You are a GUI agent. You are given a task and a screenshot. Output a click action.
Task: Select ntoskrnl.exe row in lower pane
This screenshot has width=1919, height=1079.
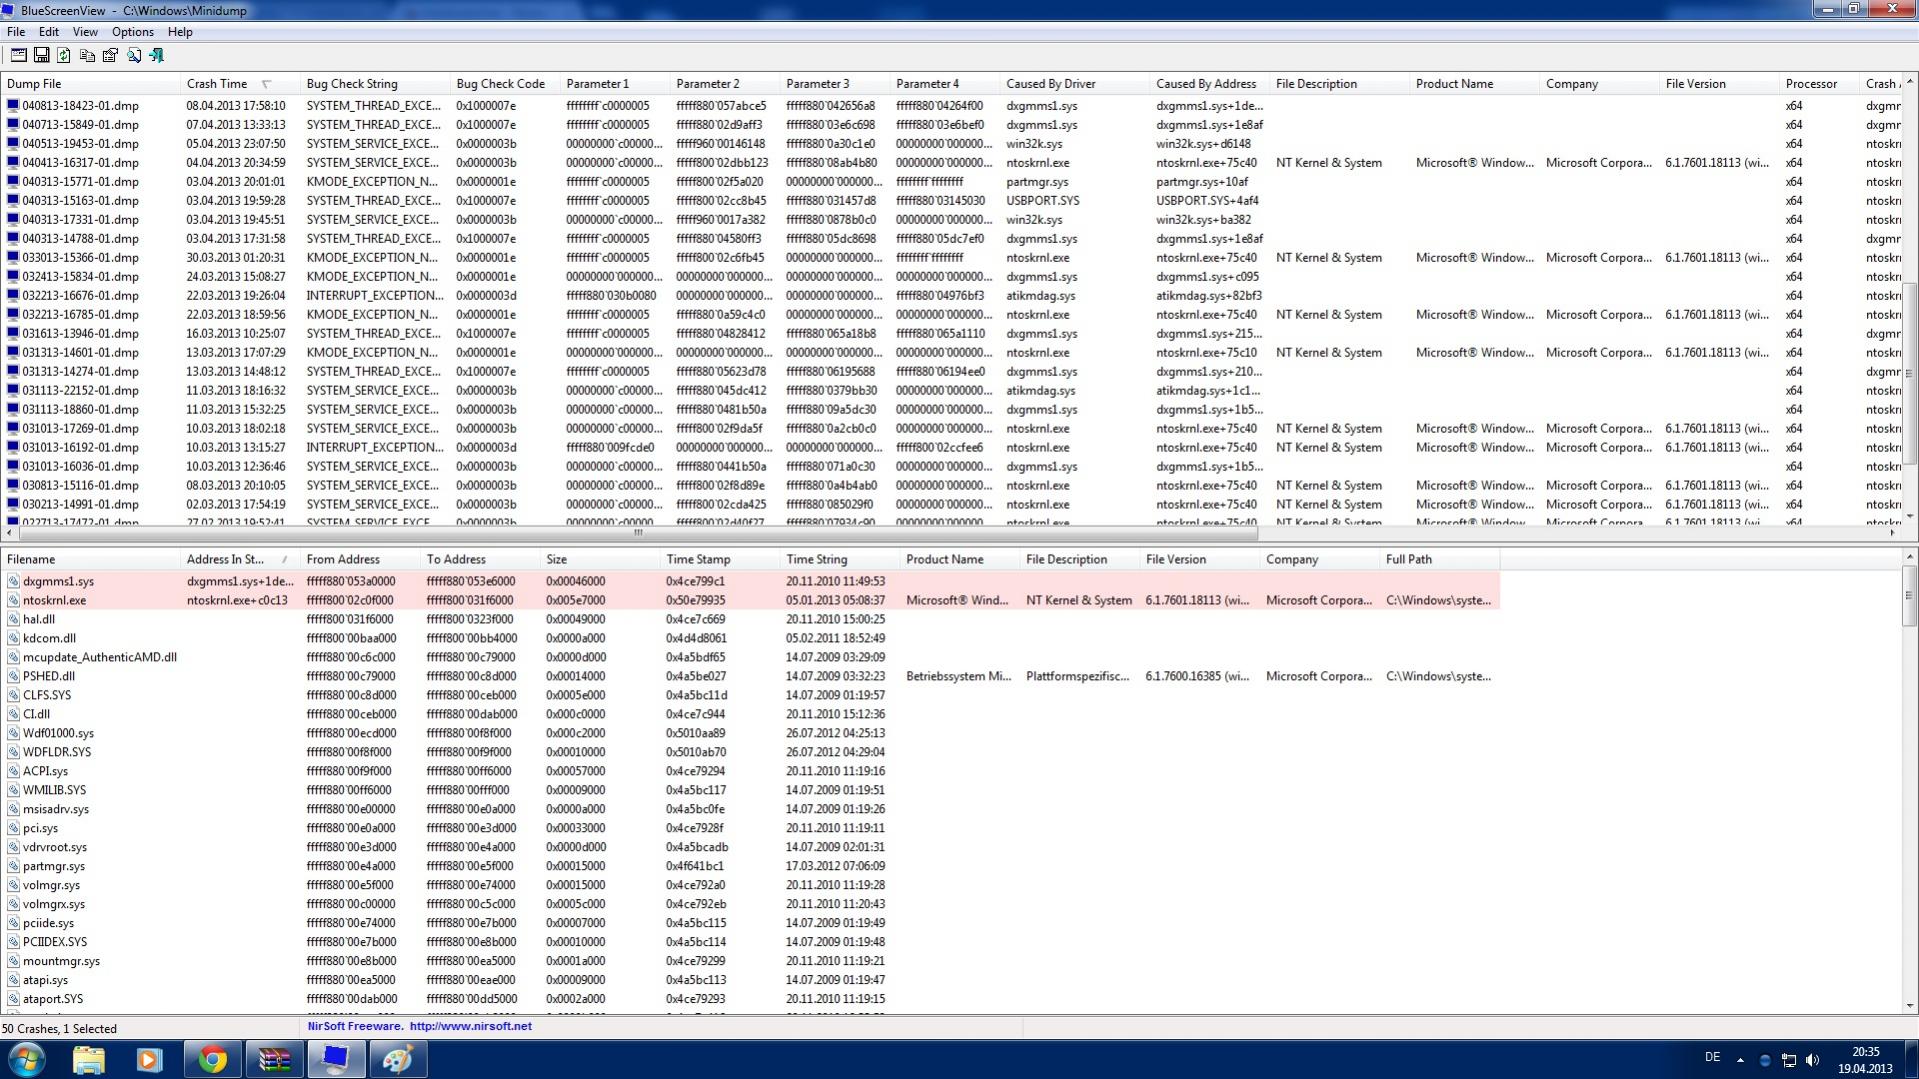coord(750,600)
